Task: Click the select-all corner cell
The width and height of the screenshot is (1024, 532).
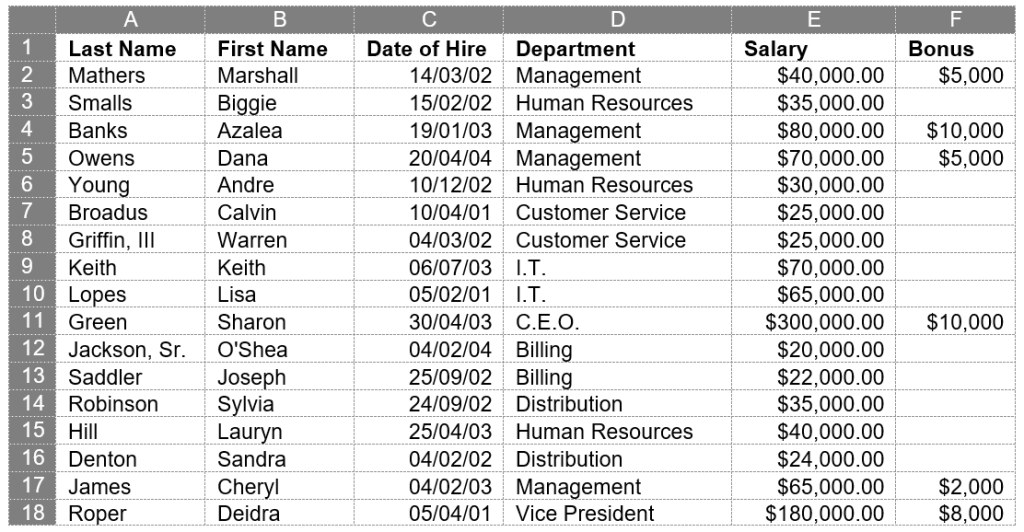Action: (27, 19)
